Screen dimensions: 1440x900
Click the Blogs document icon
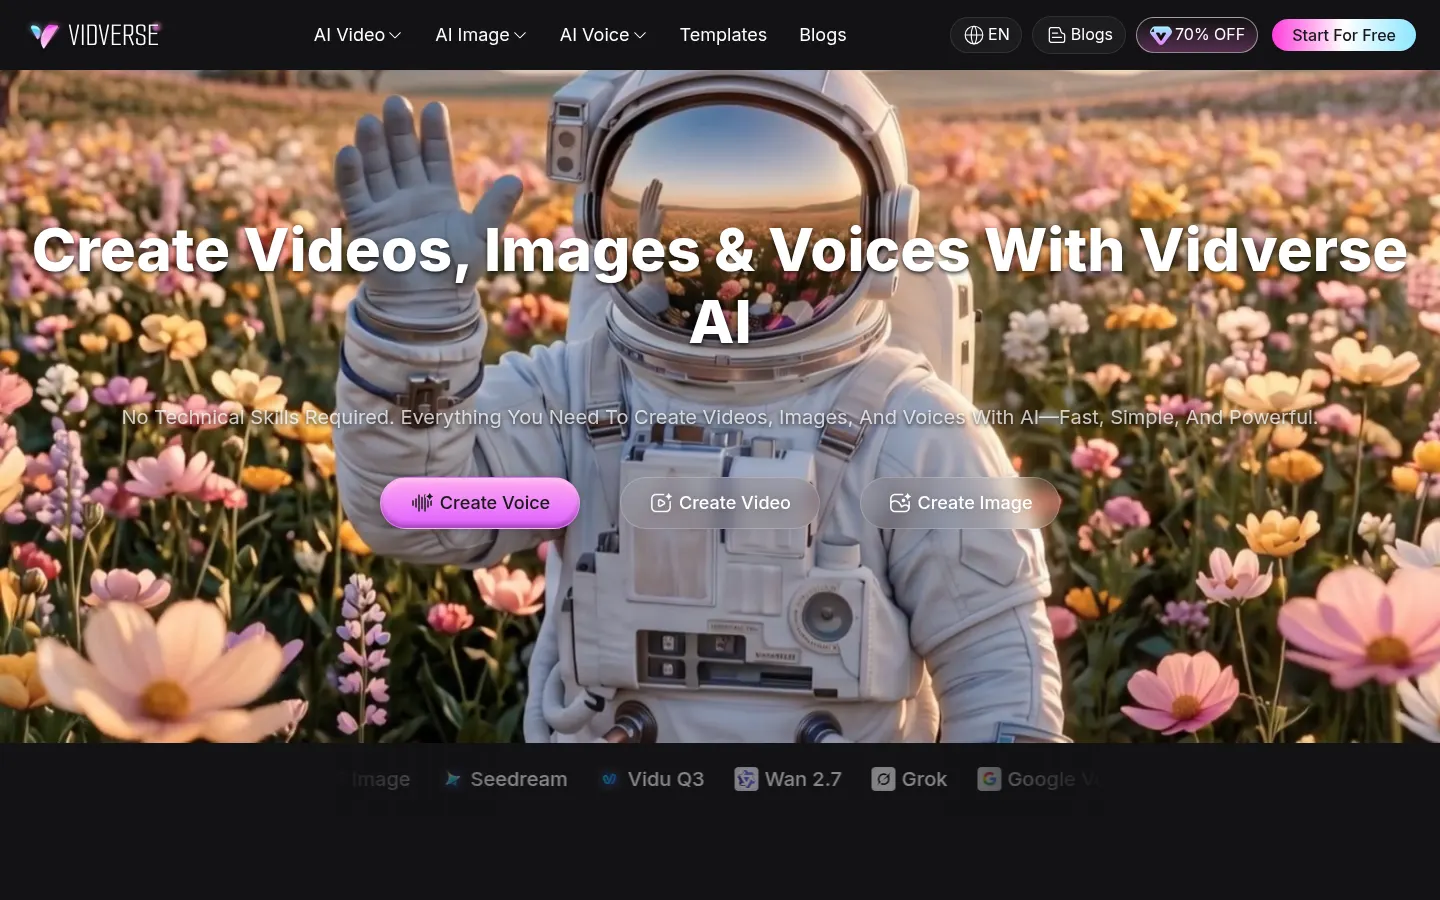pos(1056,35)
